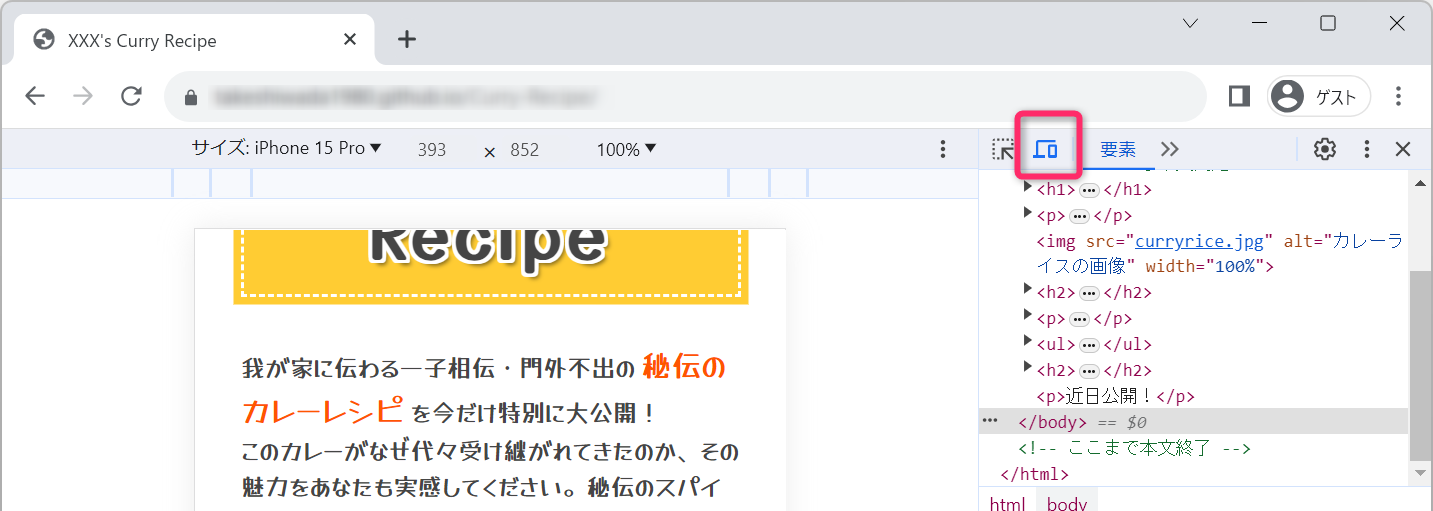Switch to the 要素 tab
The width and height of the screenshot is (1433, 511).
(x=1118, y=149)
